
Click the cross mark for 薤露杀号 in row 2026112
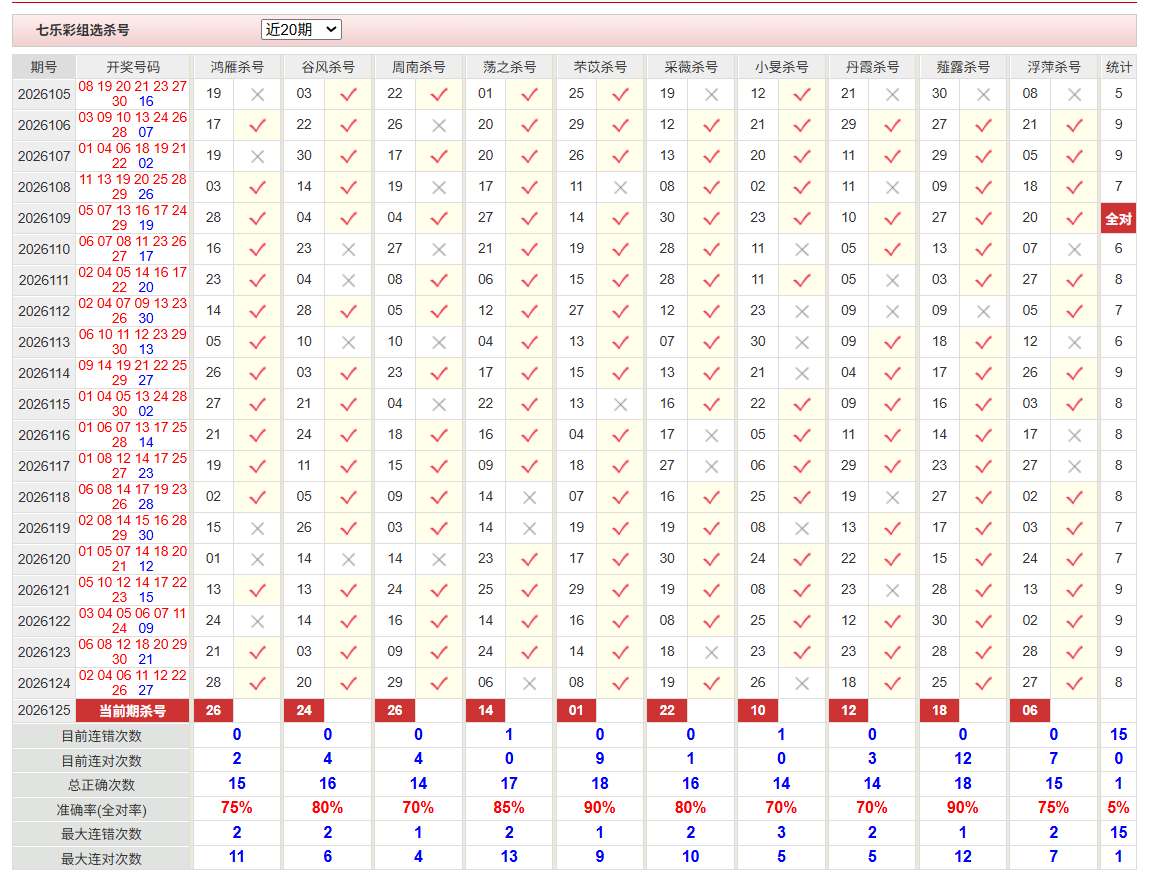coord(983,311)
